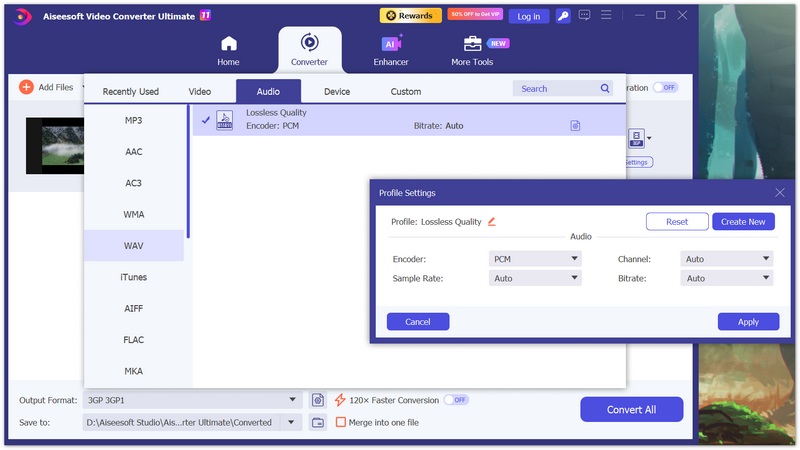
Task: Click the 3GP output format icon
Action: coord(636,138)
